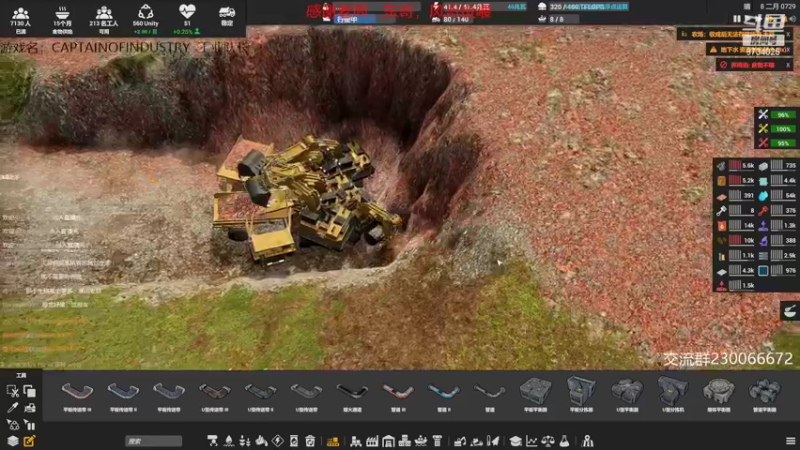The image size is (800, 450).
Task: Open the excavator mining tool icon
Action: 460,441
